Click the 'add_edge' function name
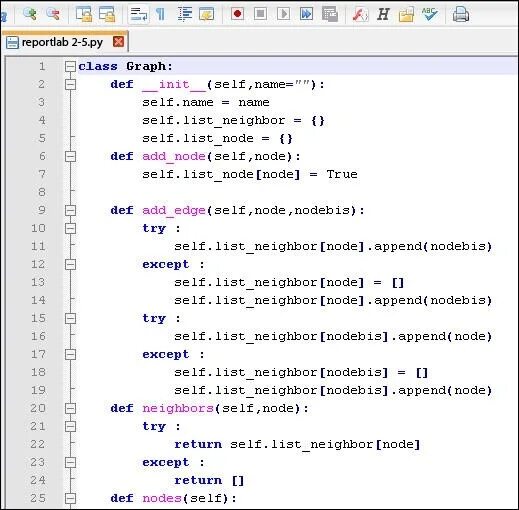519x510 pixels. click(174, 210)
